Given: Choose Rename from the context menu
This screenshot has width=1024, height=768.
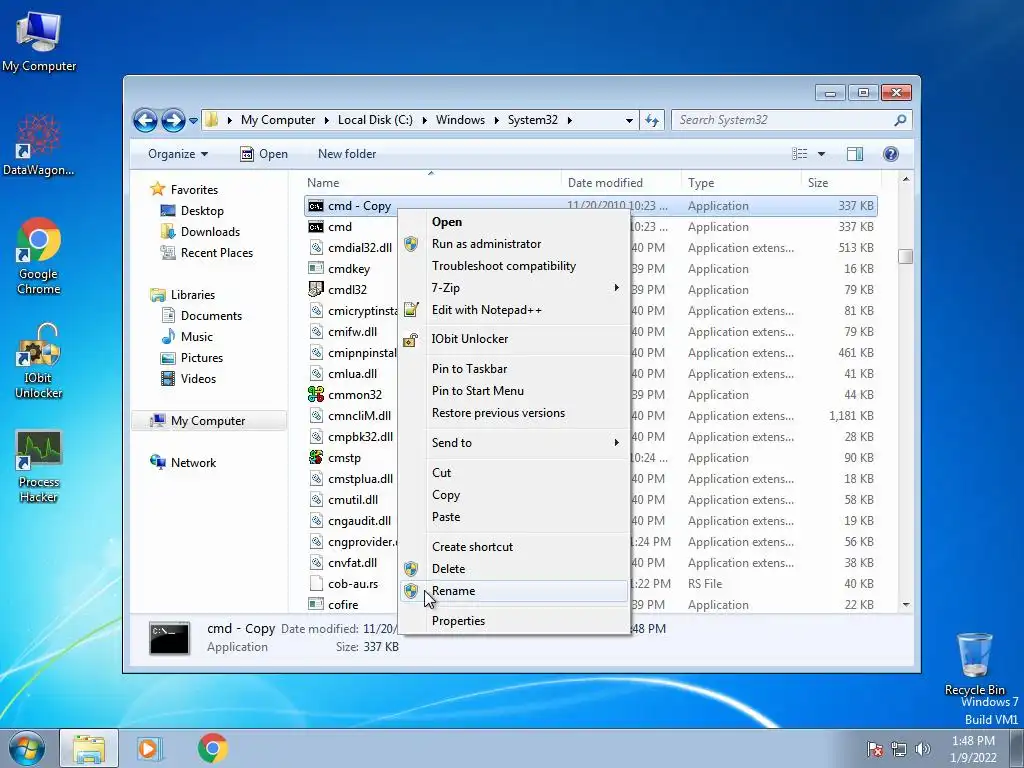Looking at the screenshot, I should (x=513, y=591).
